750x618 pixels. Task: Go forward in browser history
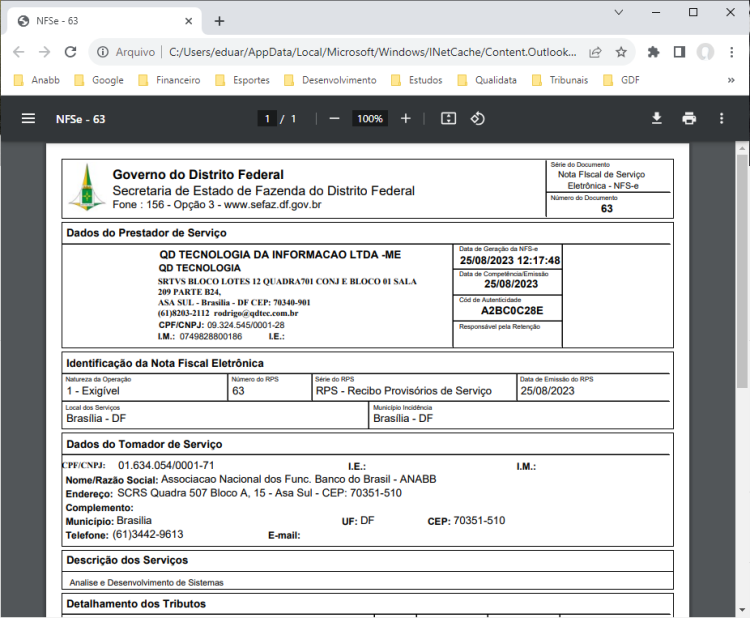coord(44,52)
